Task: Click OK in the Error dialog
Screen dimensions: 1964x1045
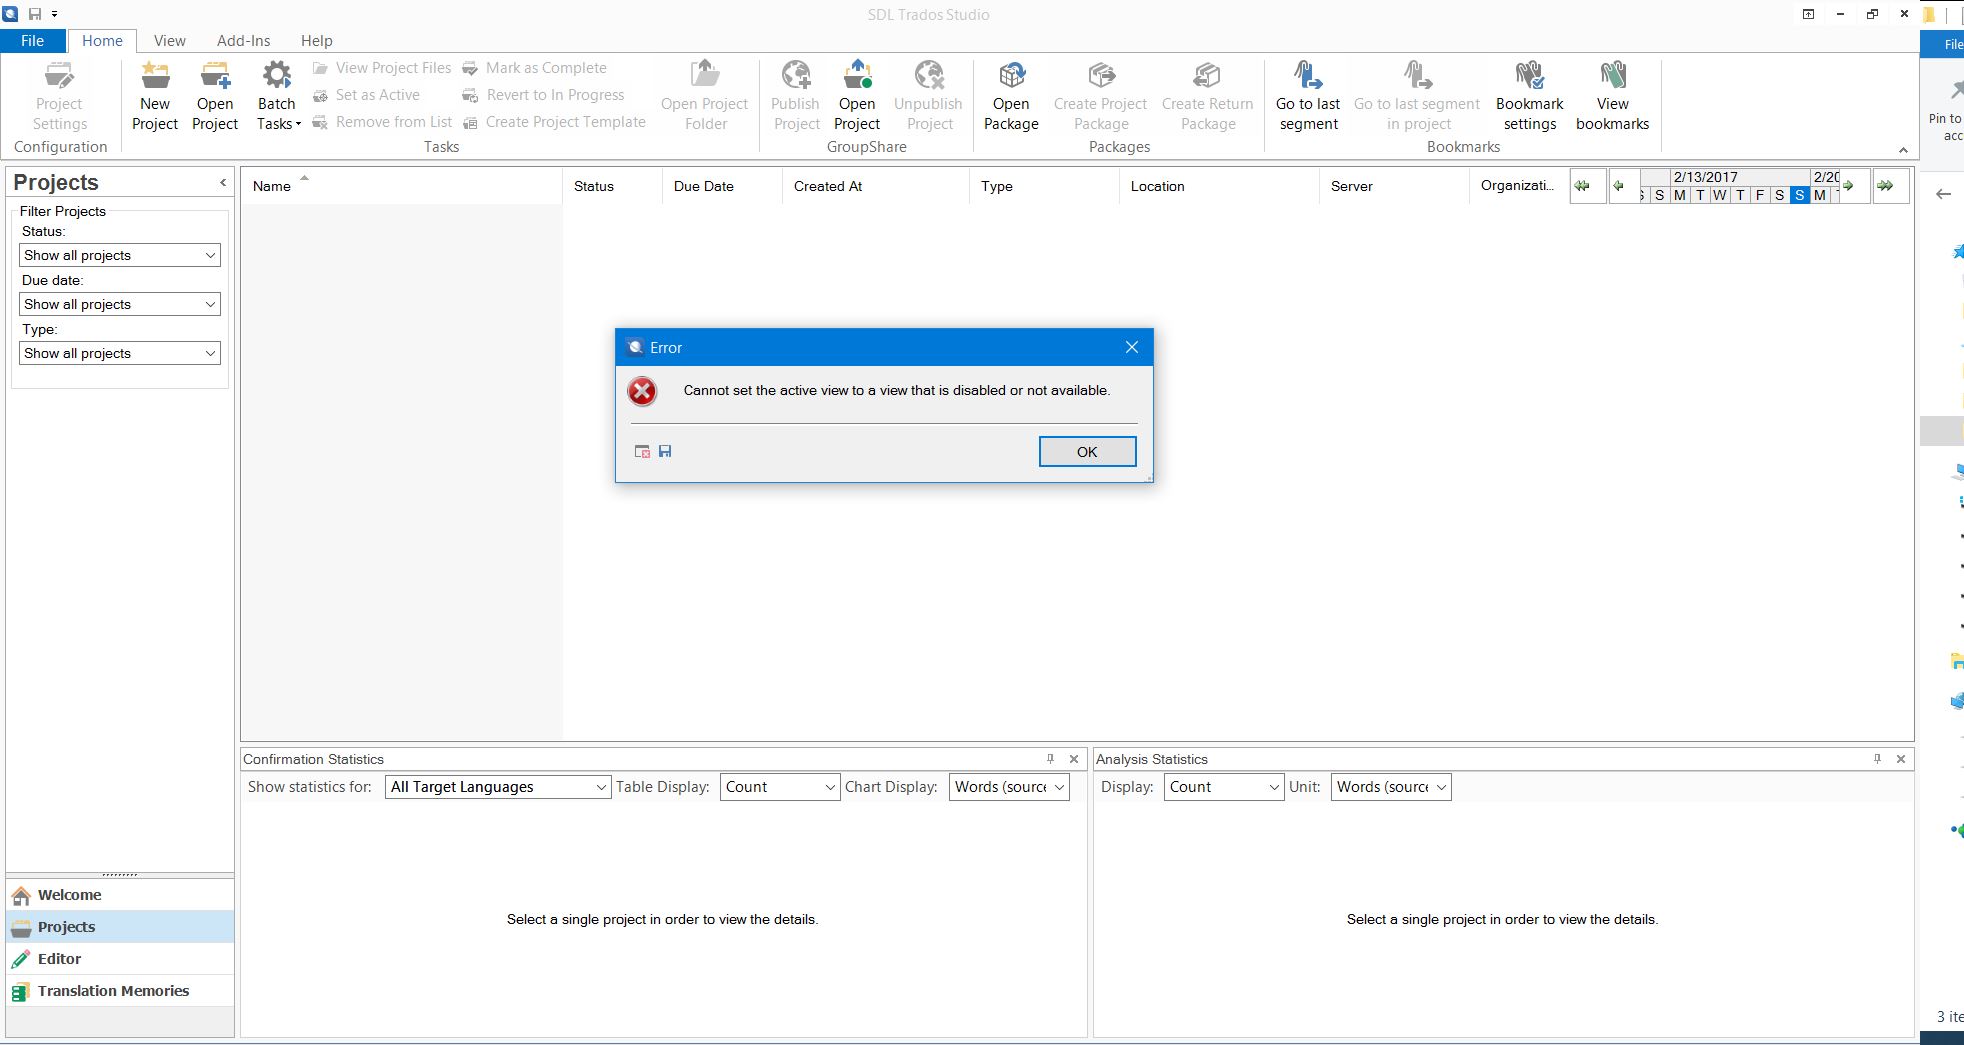Action: 1087,452
